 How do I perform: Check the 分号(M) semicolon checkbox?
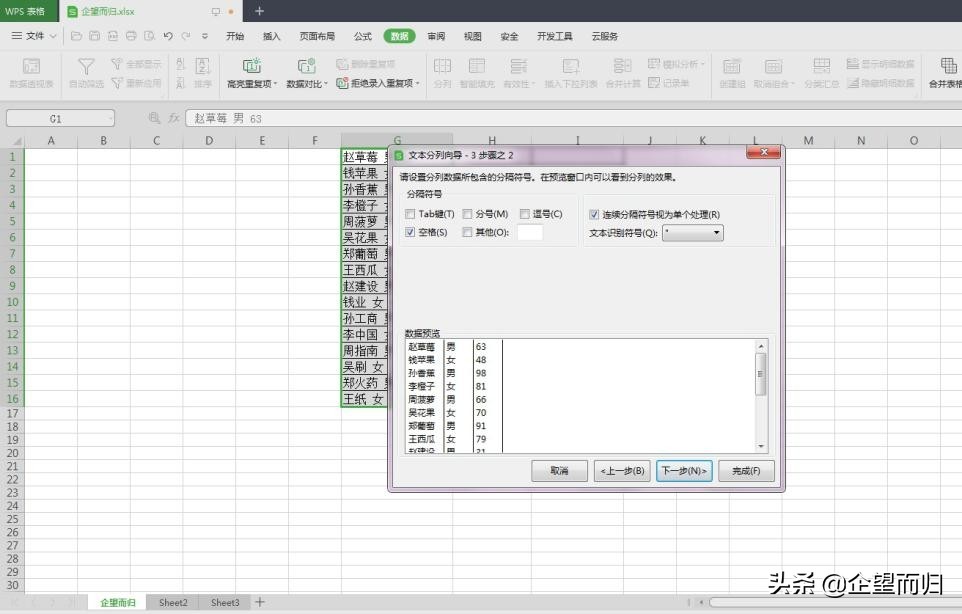point(467,214)
